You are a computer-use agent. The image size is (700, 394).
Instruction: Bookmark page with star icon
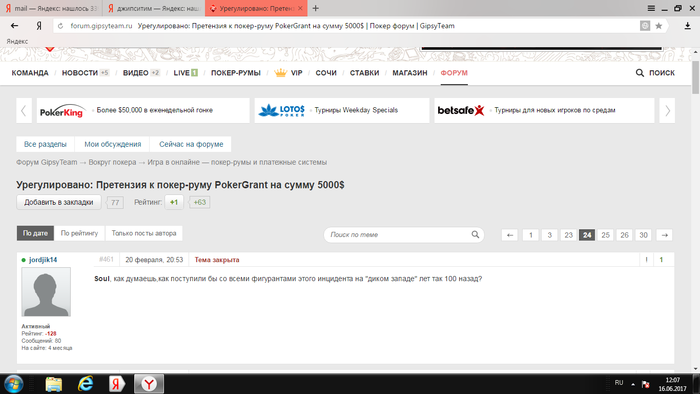point(658,26)
